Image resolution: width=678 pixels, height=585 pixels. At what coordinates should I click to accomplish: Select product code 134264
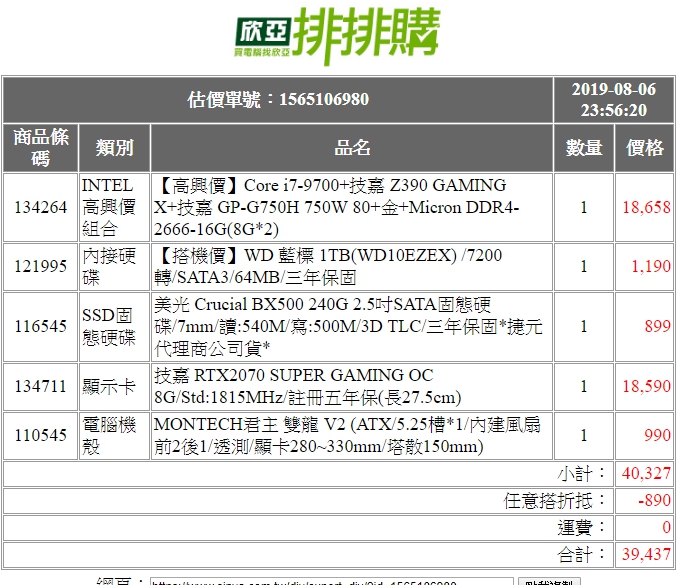[41, 207]
